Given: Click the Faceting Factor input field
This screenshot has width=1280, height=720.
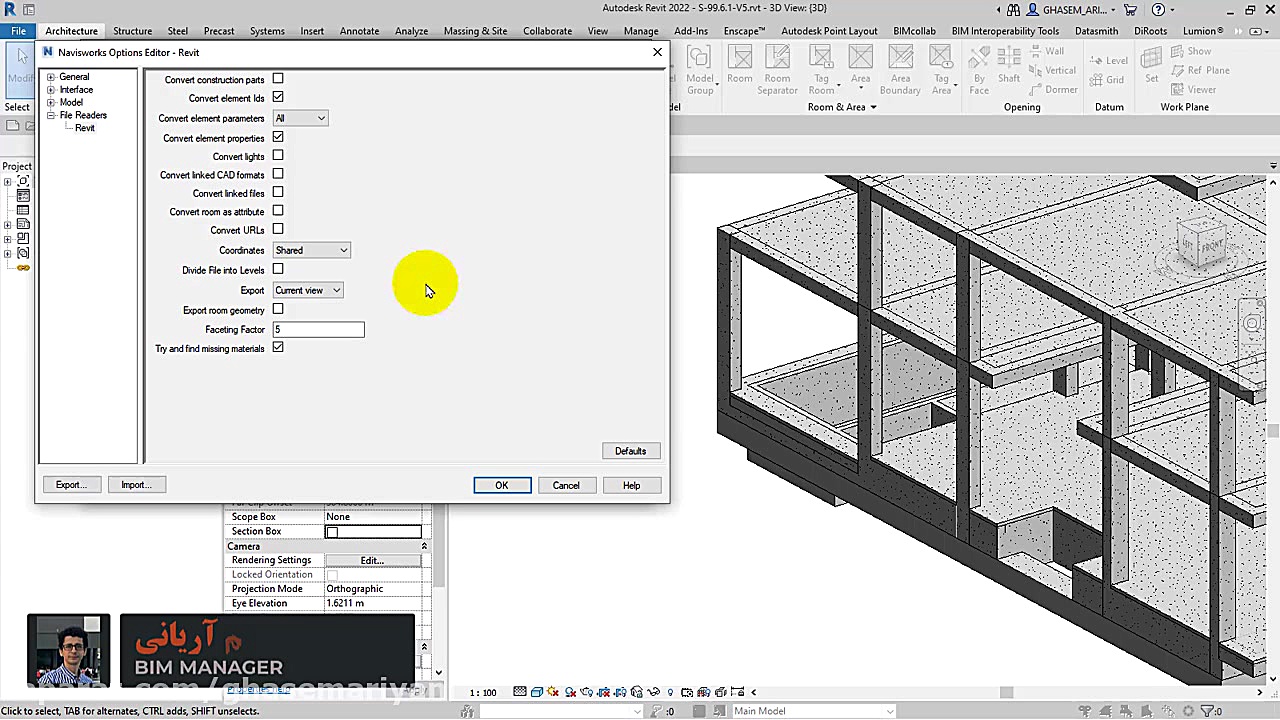Looking at the screenshot, I should (318, 329).
